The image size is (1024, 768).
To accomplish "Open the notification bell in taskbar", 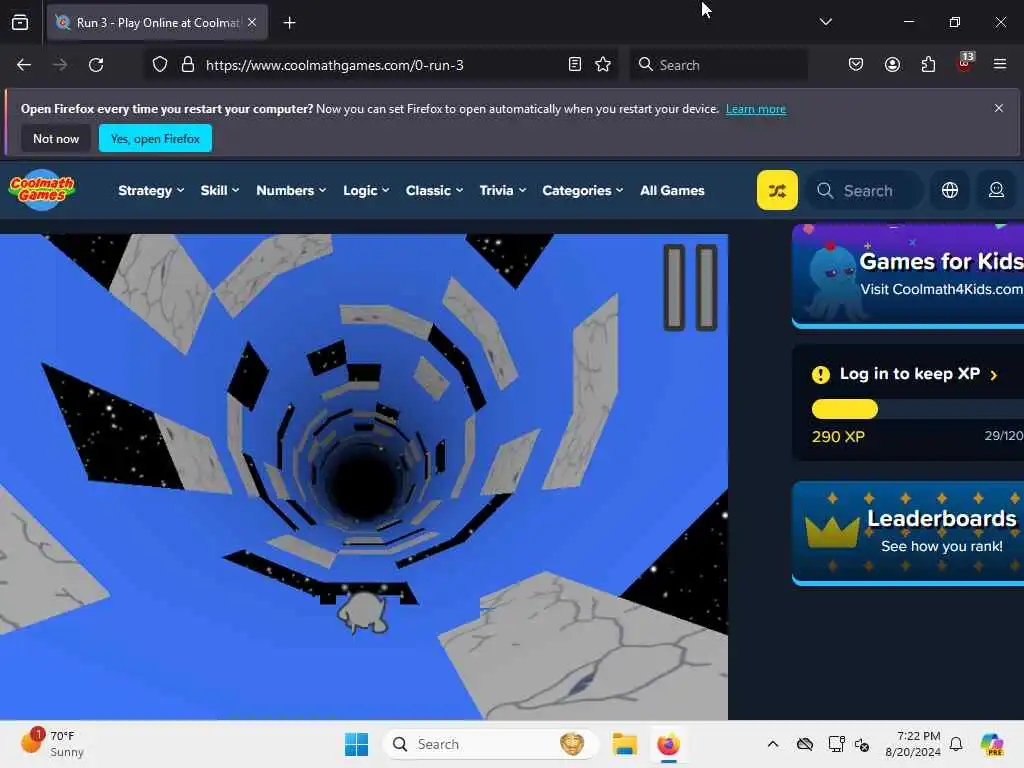I will (956, 744).
